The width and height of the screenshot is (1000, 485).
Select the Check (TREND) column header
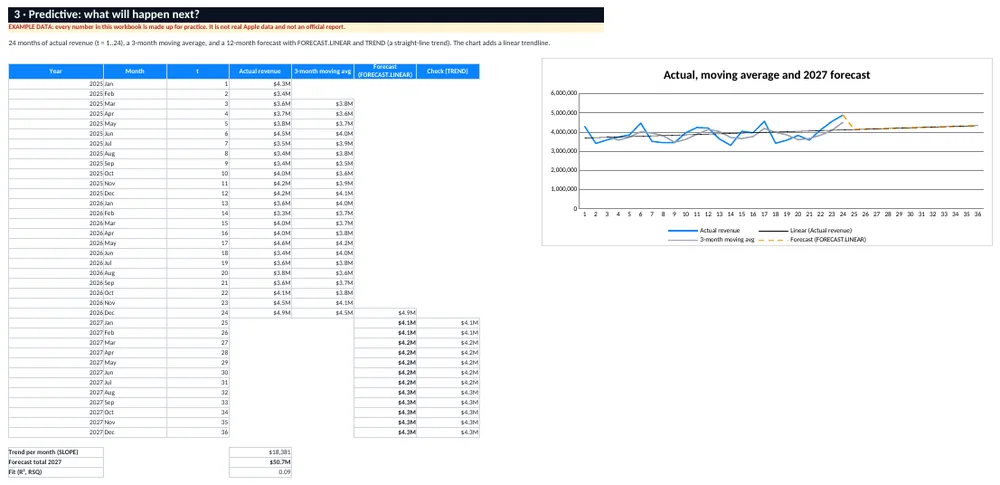[x=448, y=71]
